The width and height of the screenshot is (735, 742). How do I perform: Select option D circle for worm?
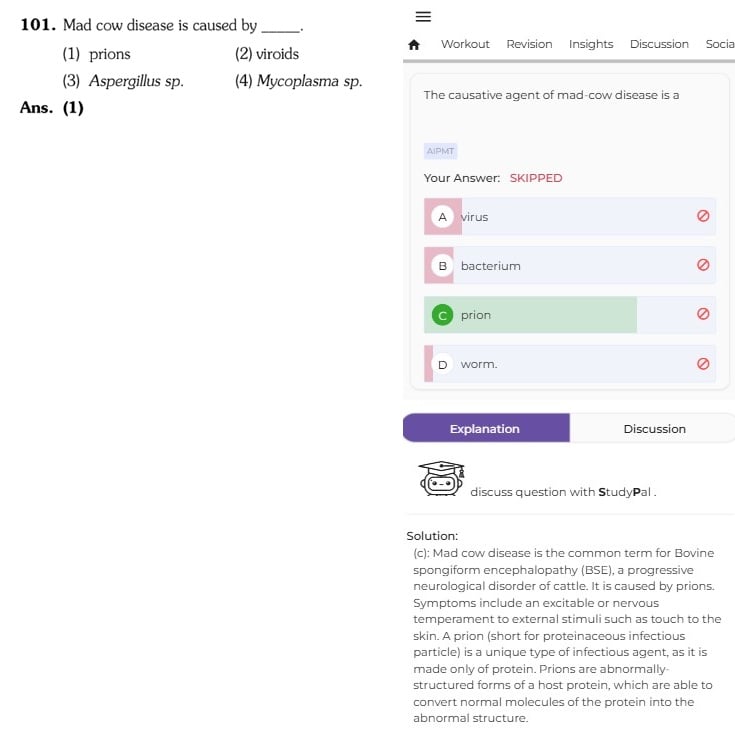click(443, 364)
